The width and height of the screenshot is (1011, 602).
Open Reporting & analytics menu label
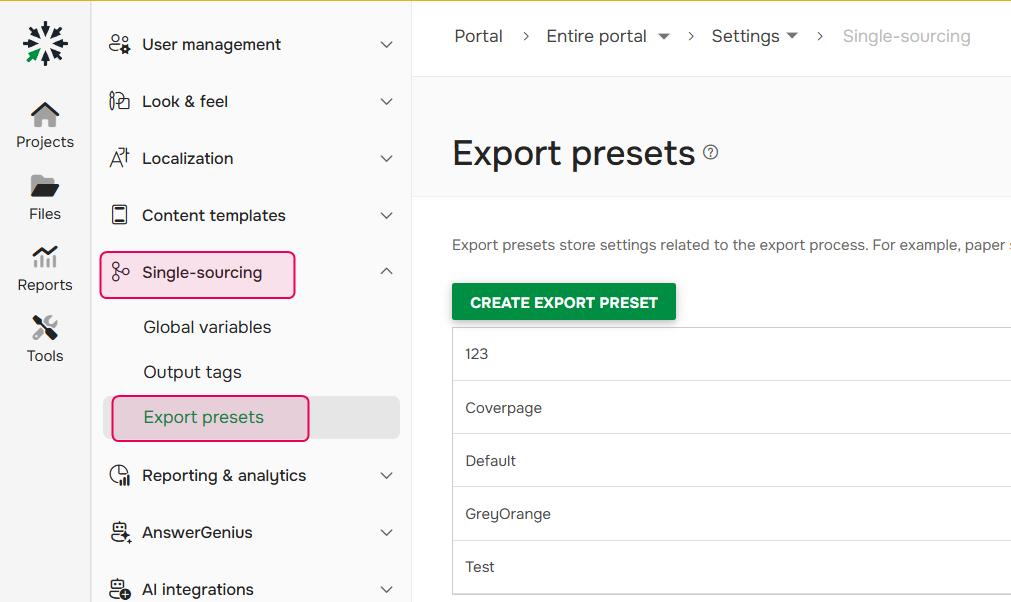click(224, 476)
